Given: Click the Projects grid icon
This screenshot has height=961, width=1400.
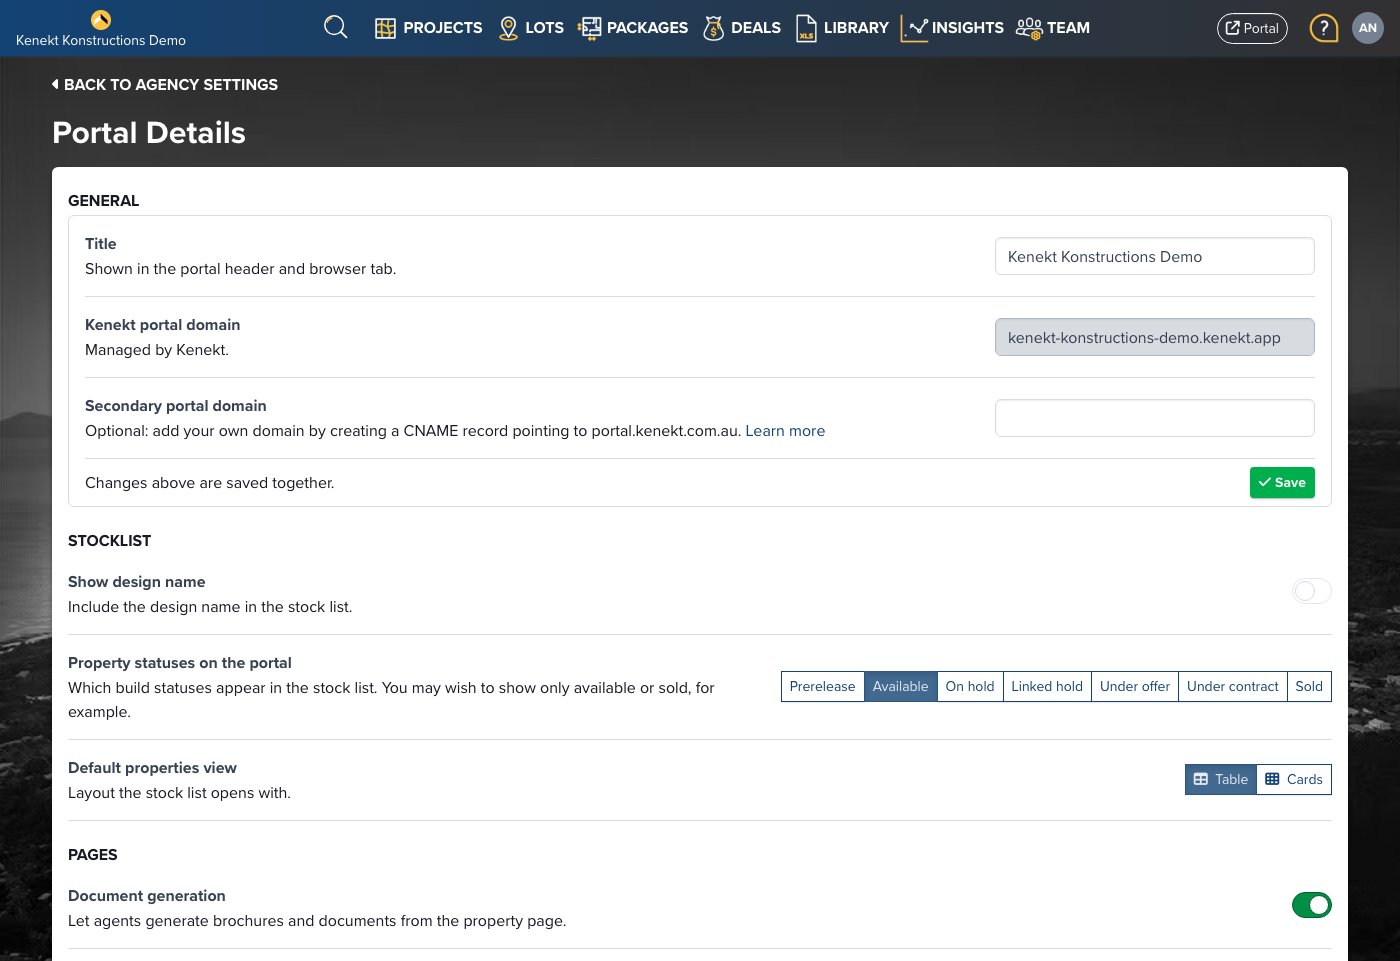Looking at the screenshot, I should point(385,28).
